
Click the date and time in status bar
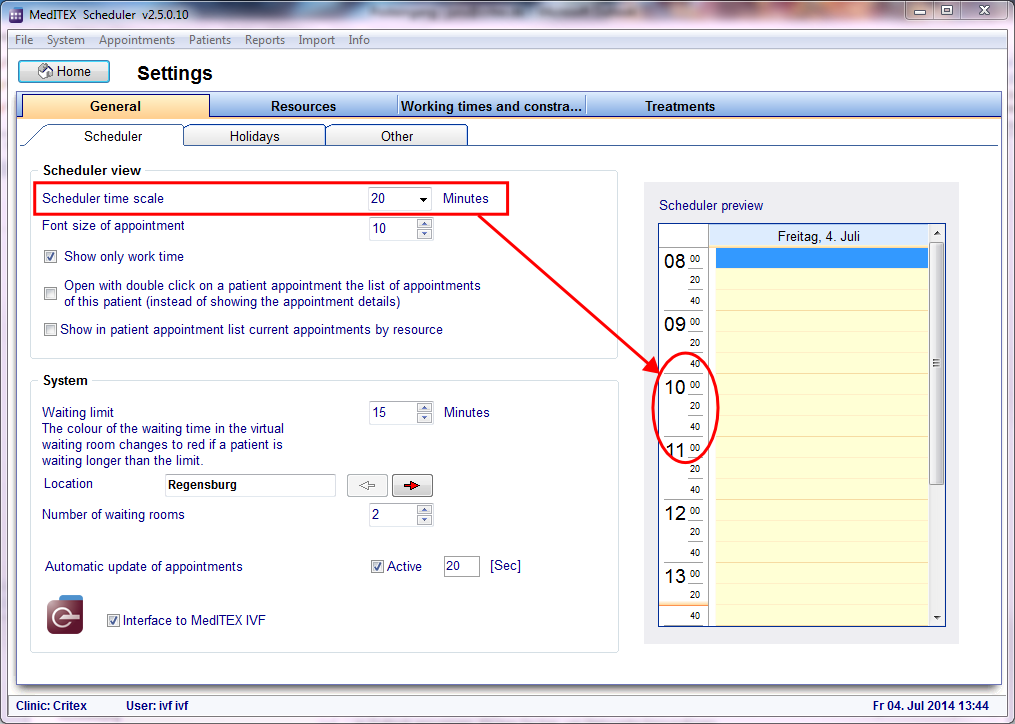point(931,706)
